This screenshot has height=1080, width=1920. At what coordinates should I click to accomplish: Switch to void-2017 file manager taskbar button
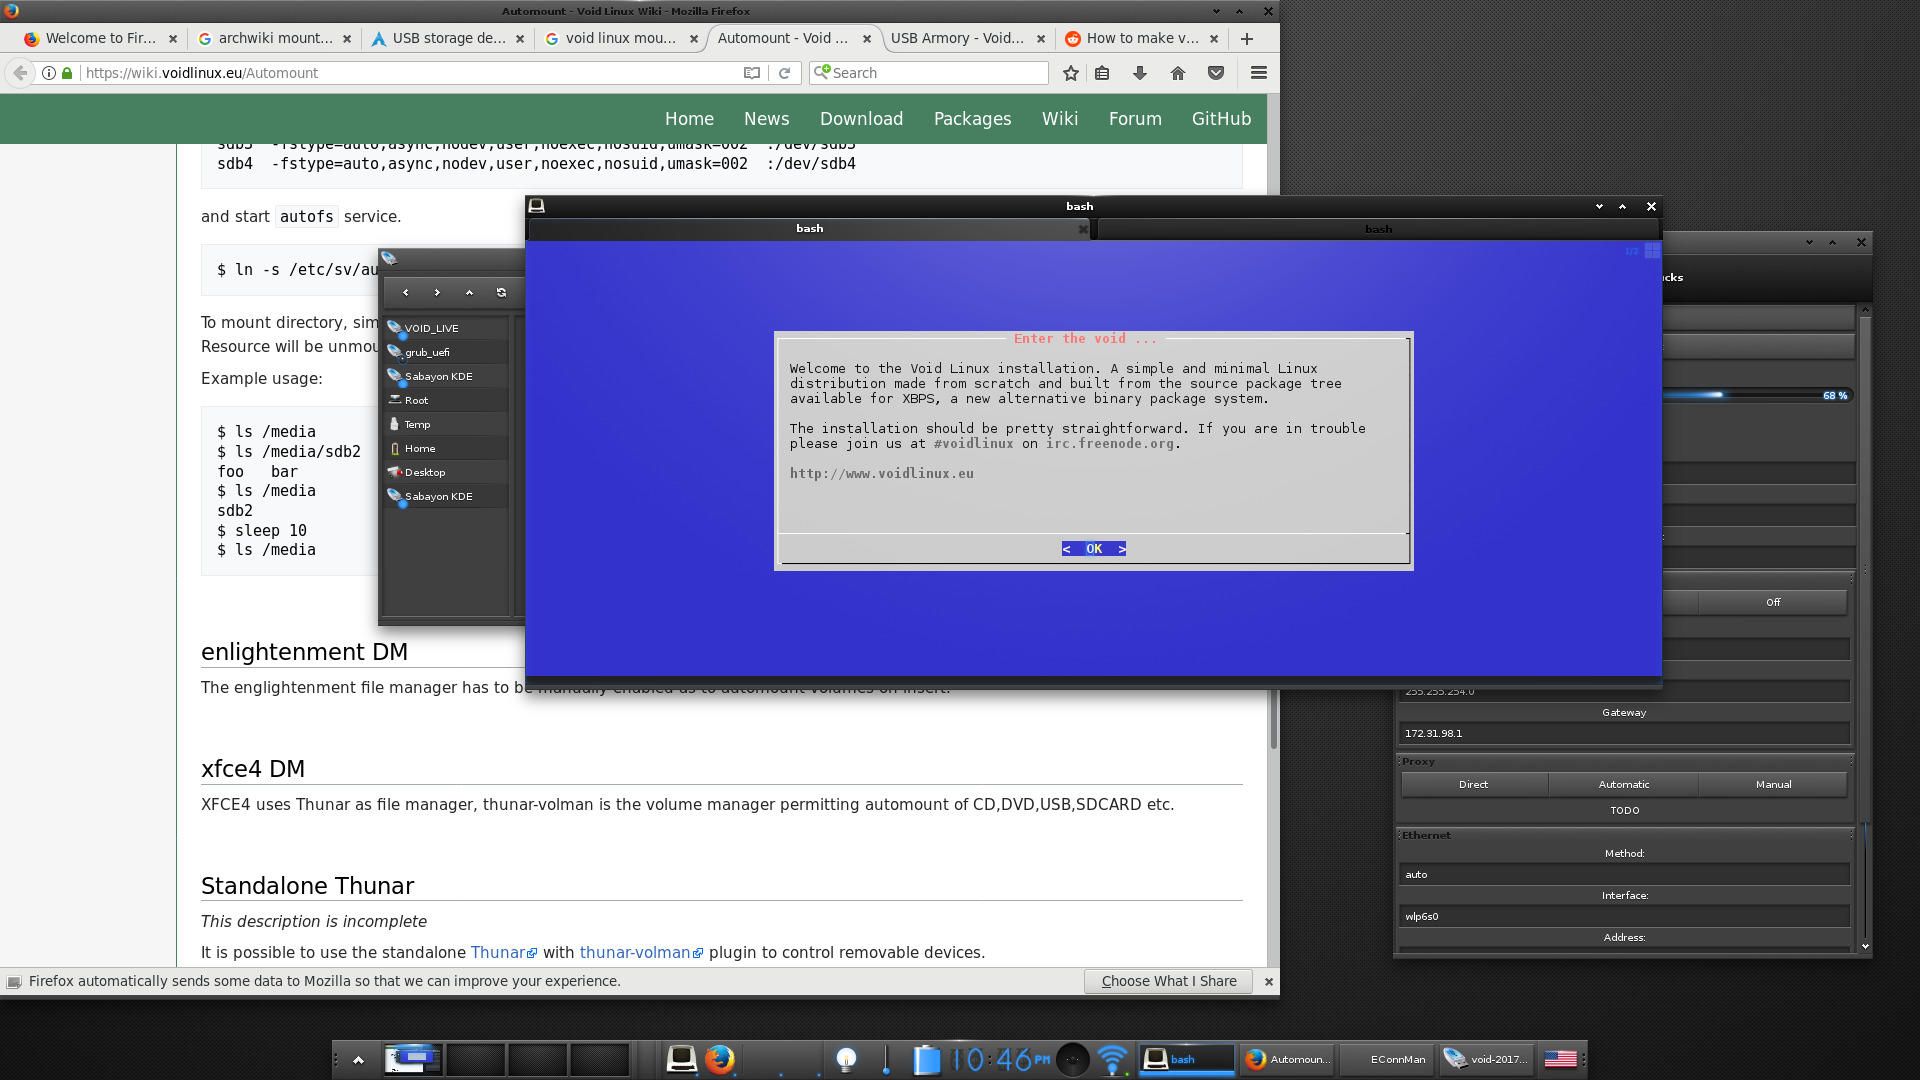coord(1487,1059)
